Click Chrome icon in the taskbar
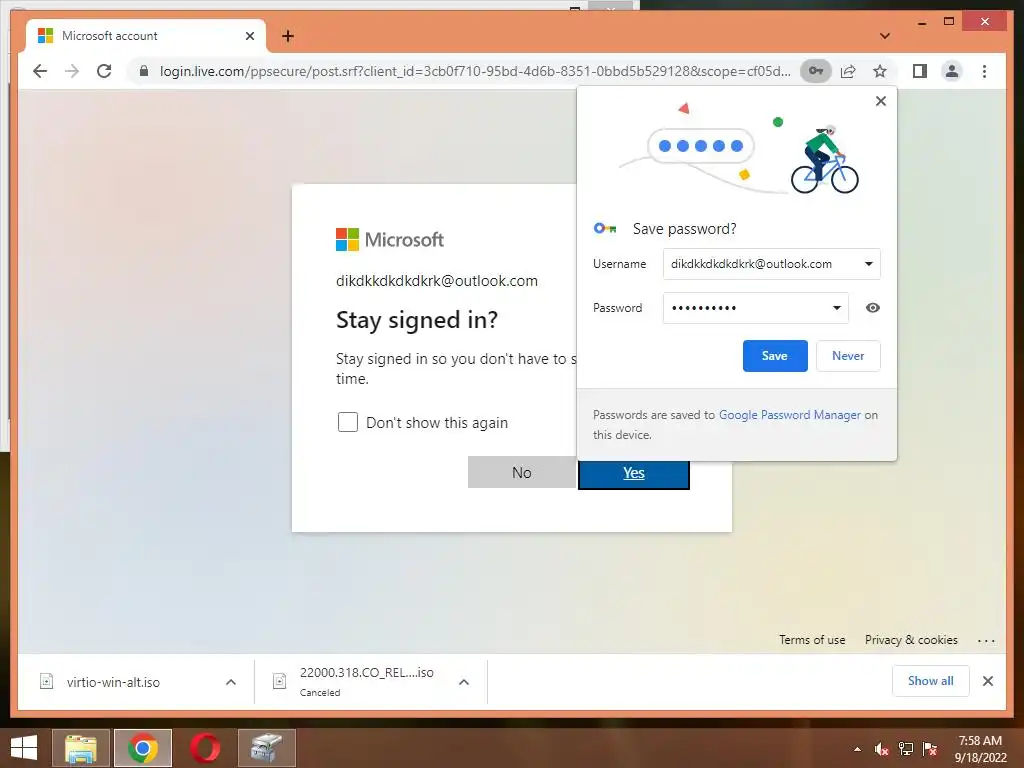Viewport: 1024px width, 768px height. [x=143, y=748]
